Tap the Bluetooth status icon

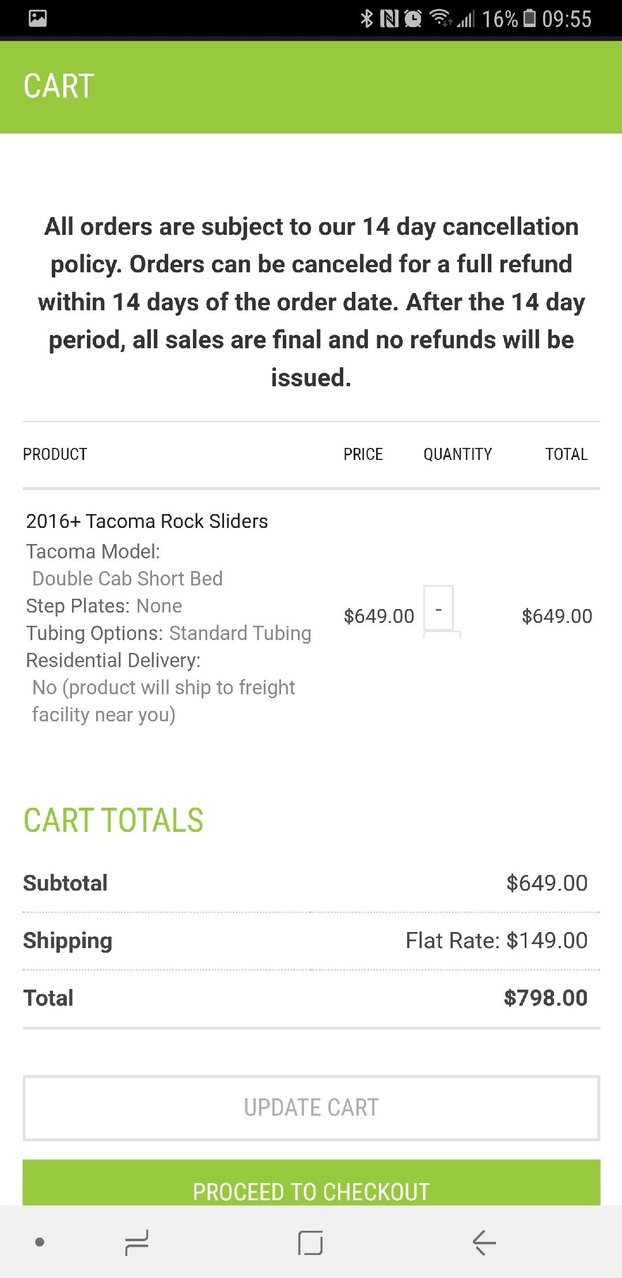click(x=367, y=18)
